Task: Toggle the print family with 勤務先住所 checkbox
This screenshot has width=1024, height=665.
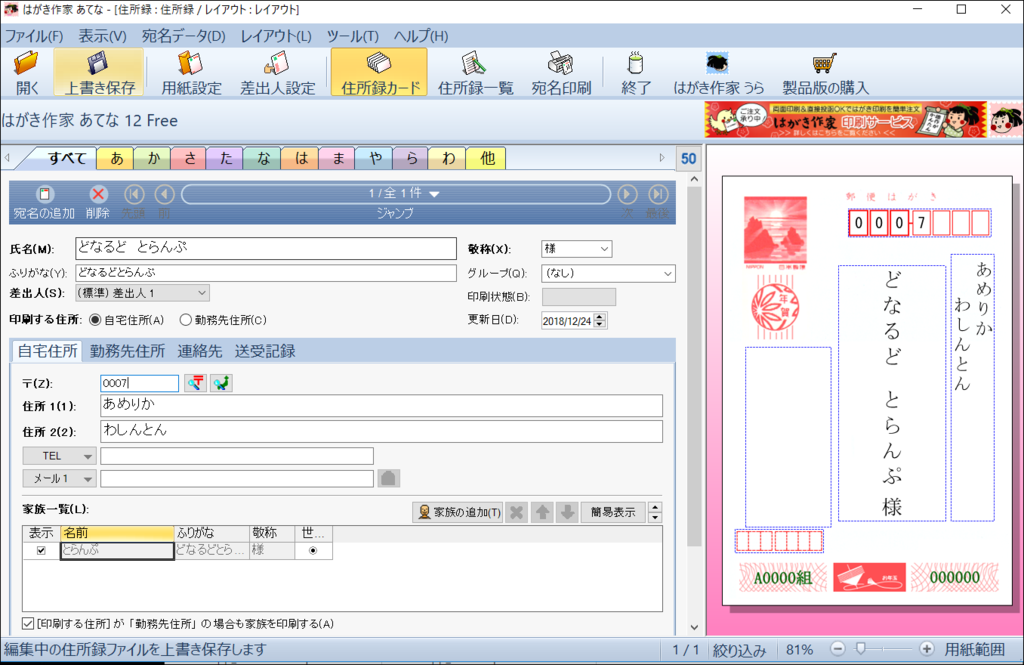Action: tap(28, 624)
